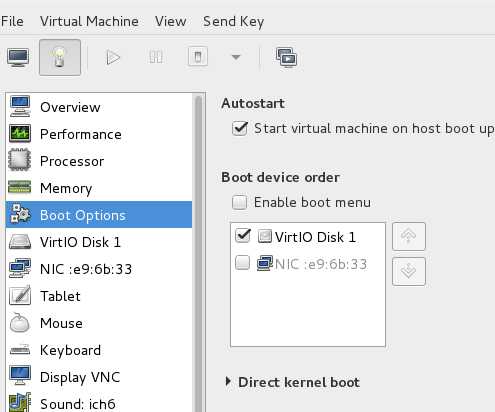Move boot device down with the arrow
This screenshot has height=412, width=495.
409,271
